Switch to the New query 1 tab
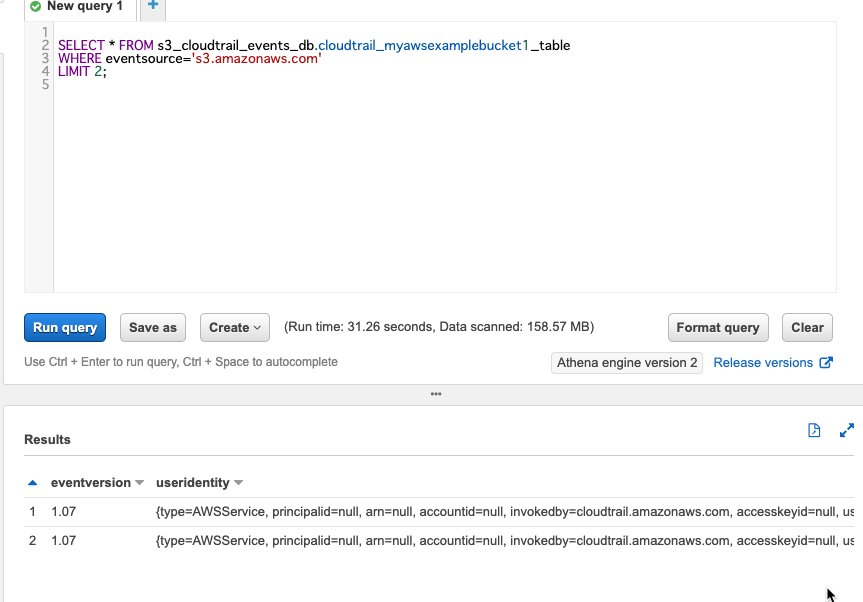Screen dimensions: 863x602 click(x=80, y=7)
